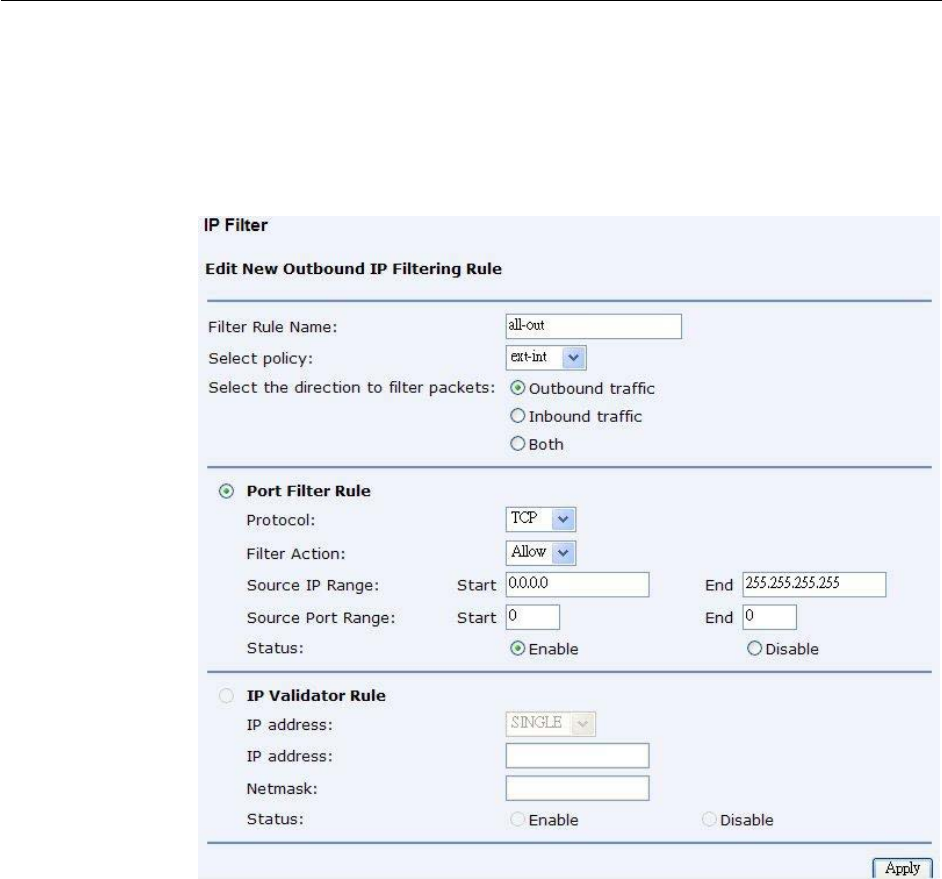Click the 'Protocol:' label
Image resolution: width=942 pixels, height=879 pixels.
(281, 520)
